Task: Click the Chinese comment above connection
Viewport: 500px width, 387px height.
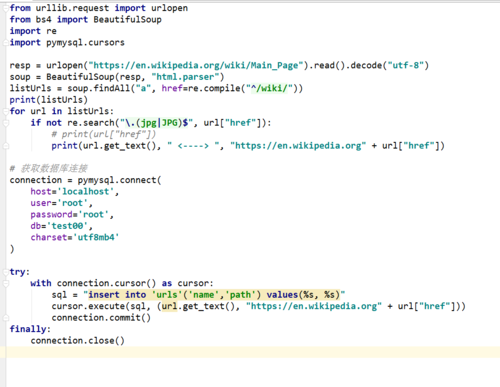Action: tap(49, 168)
